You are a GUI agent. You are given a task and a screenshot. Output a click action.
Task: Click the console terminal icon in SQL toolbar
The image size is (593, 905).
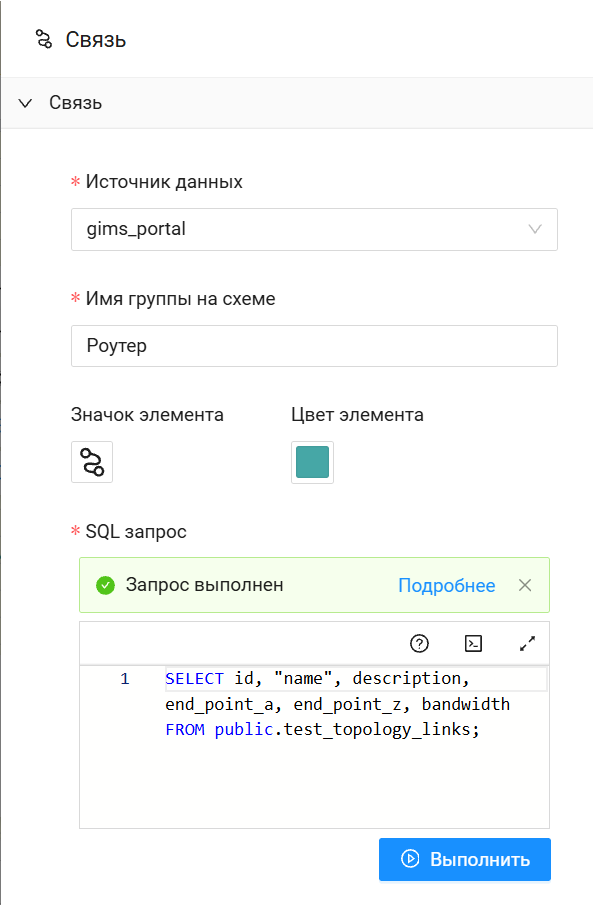(473, 643)
